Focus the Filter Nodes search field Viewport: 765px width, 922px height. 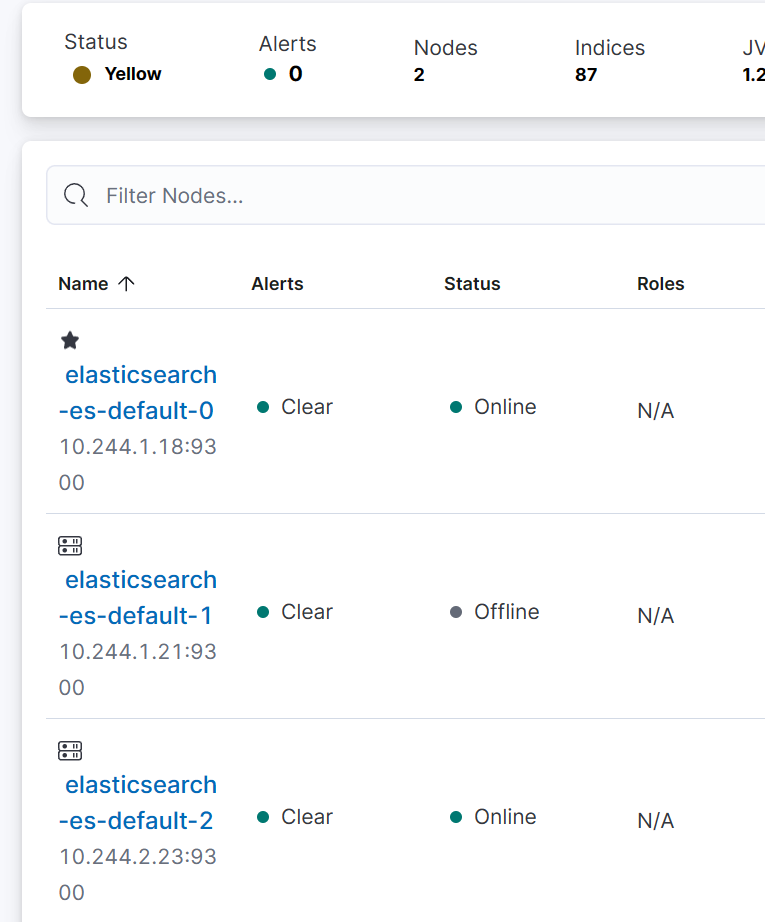(406, 195)
